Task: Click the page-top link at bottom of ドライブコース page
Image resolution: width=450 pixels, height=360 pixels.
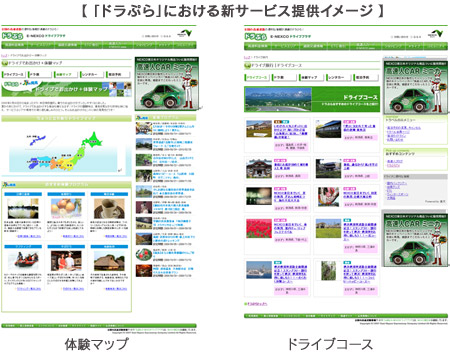Action: pos(256,304)
